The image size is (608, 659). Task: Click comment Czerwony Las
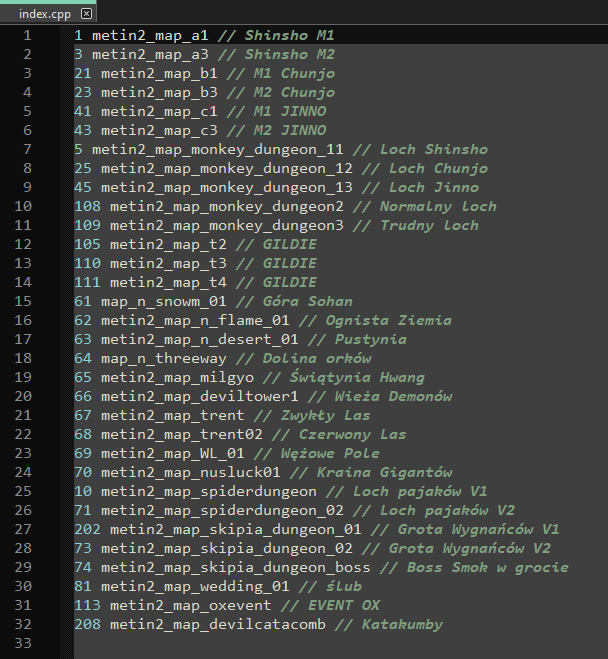click(353, 435)
